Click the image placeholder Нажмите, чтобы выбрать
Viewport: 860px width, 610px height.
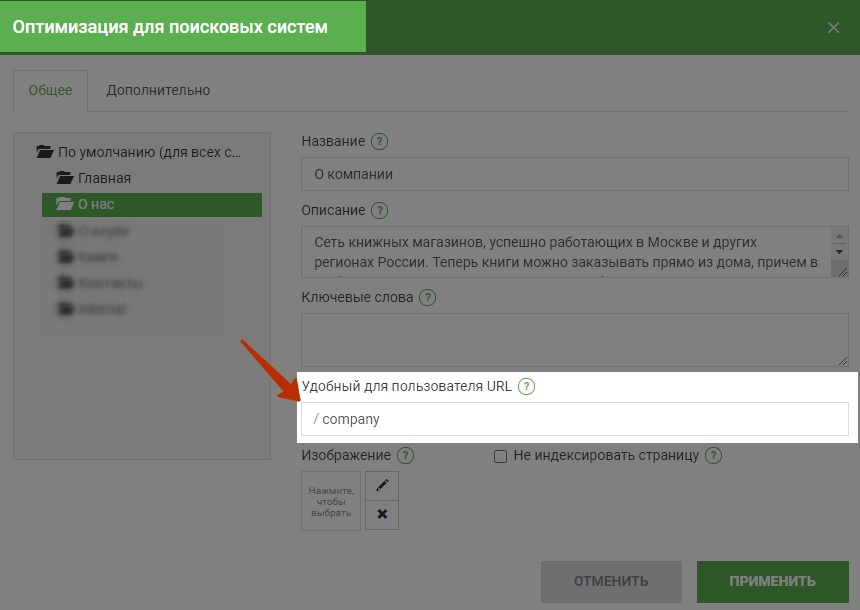pos(331,501)
